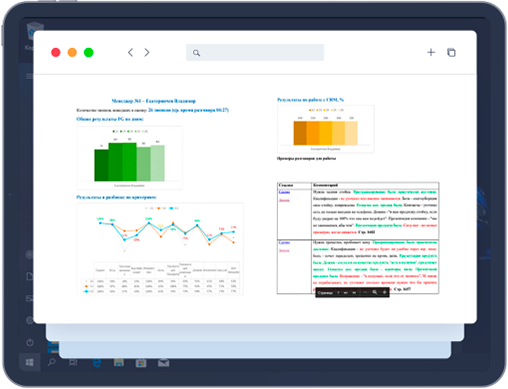Image resolution: width=508 pixels, height=389 pixels.
Task: Open the Windows Start button
Action: (29, 362)
